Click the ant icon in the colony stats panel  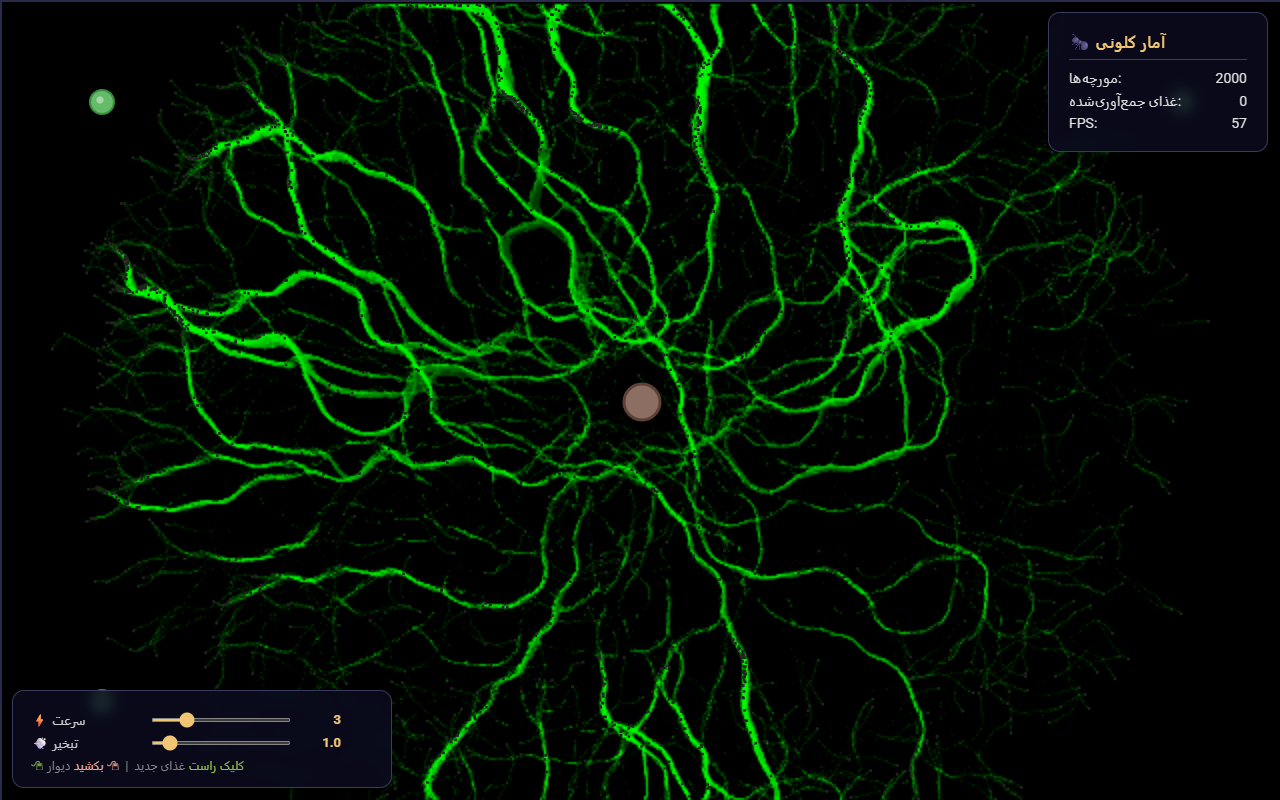click(1079, 42)
